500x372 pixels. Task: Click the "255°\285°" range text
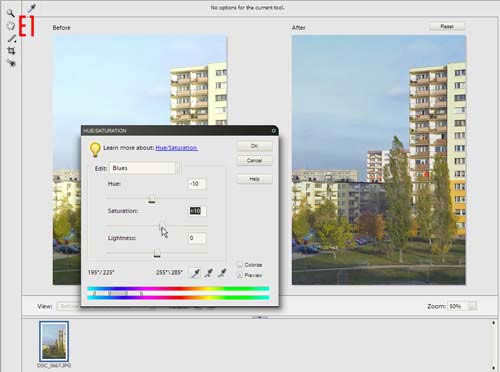[169, 273]
